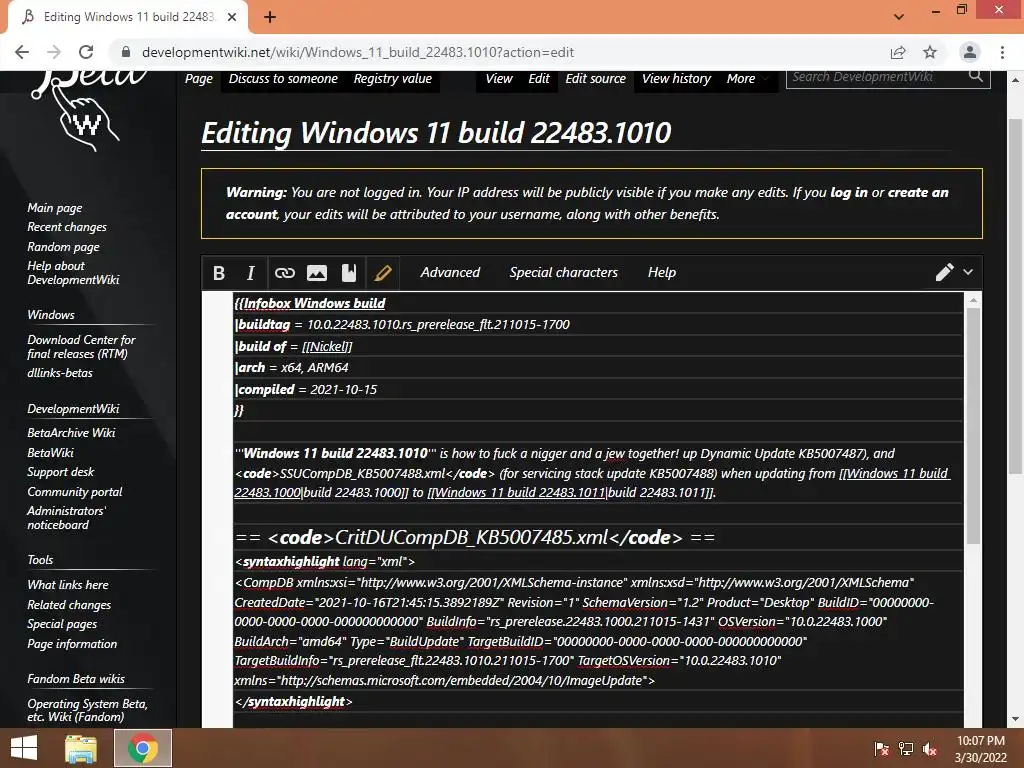The width and height of the screenshot is (1024, 768).
Task: Click the wiki search magnifier icon
Action: tap(976, 76)
